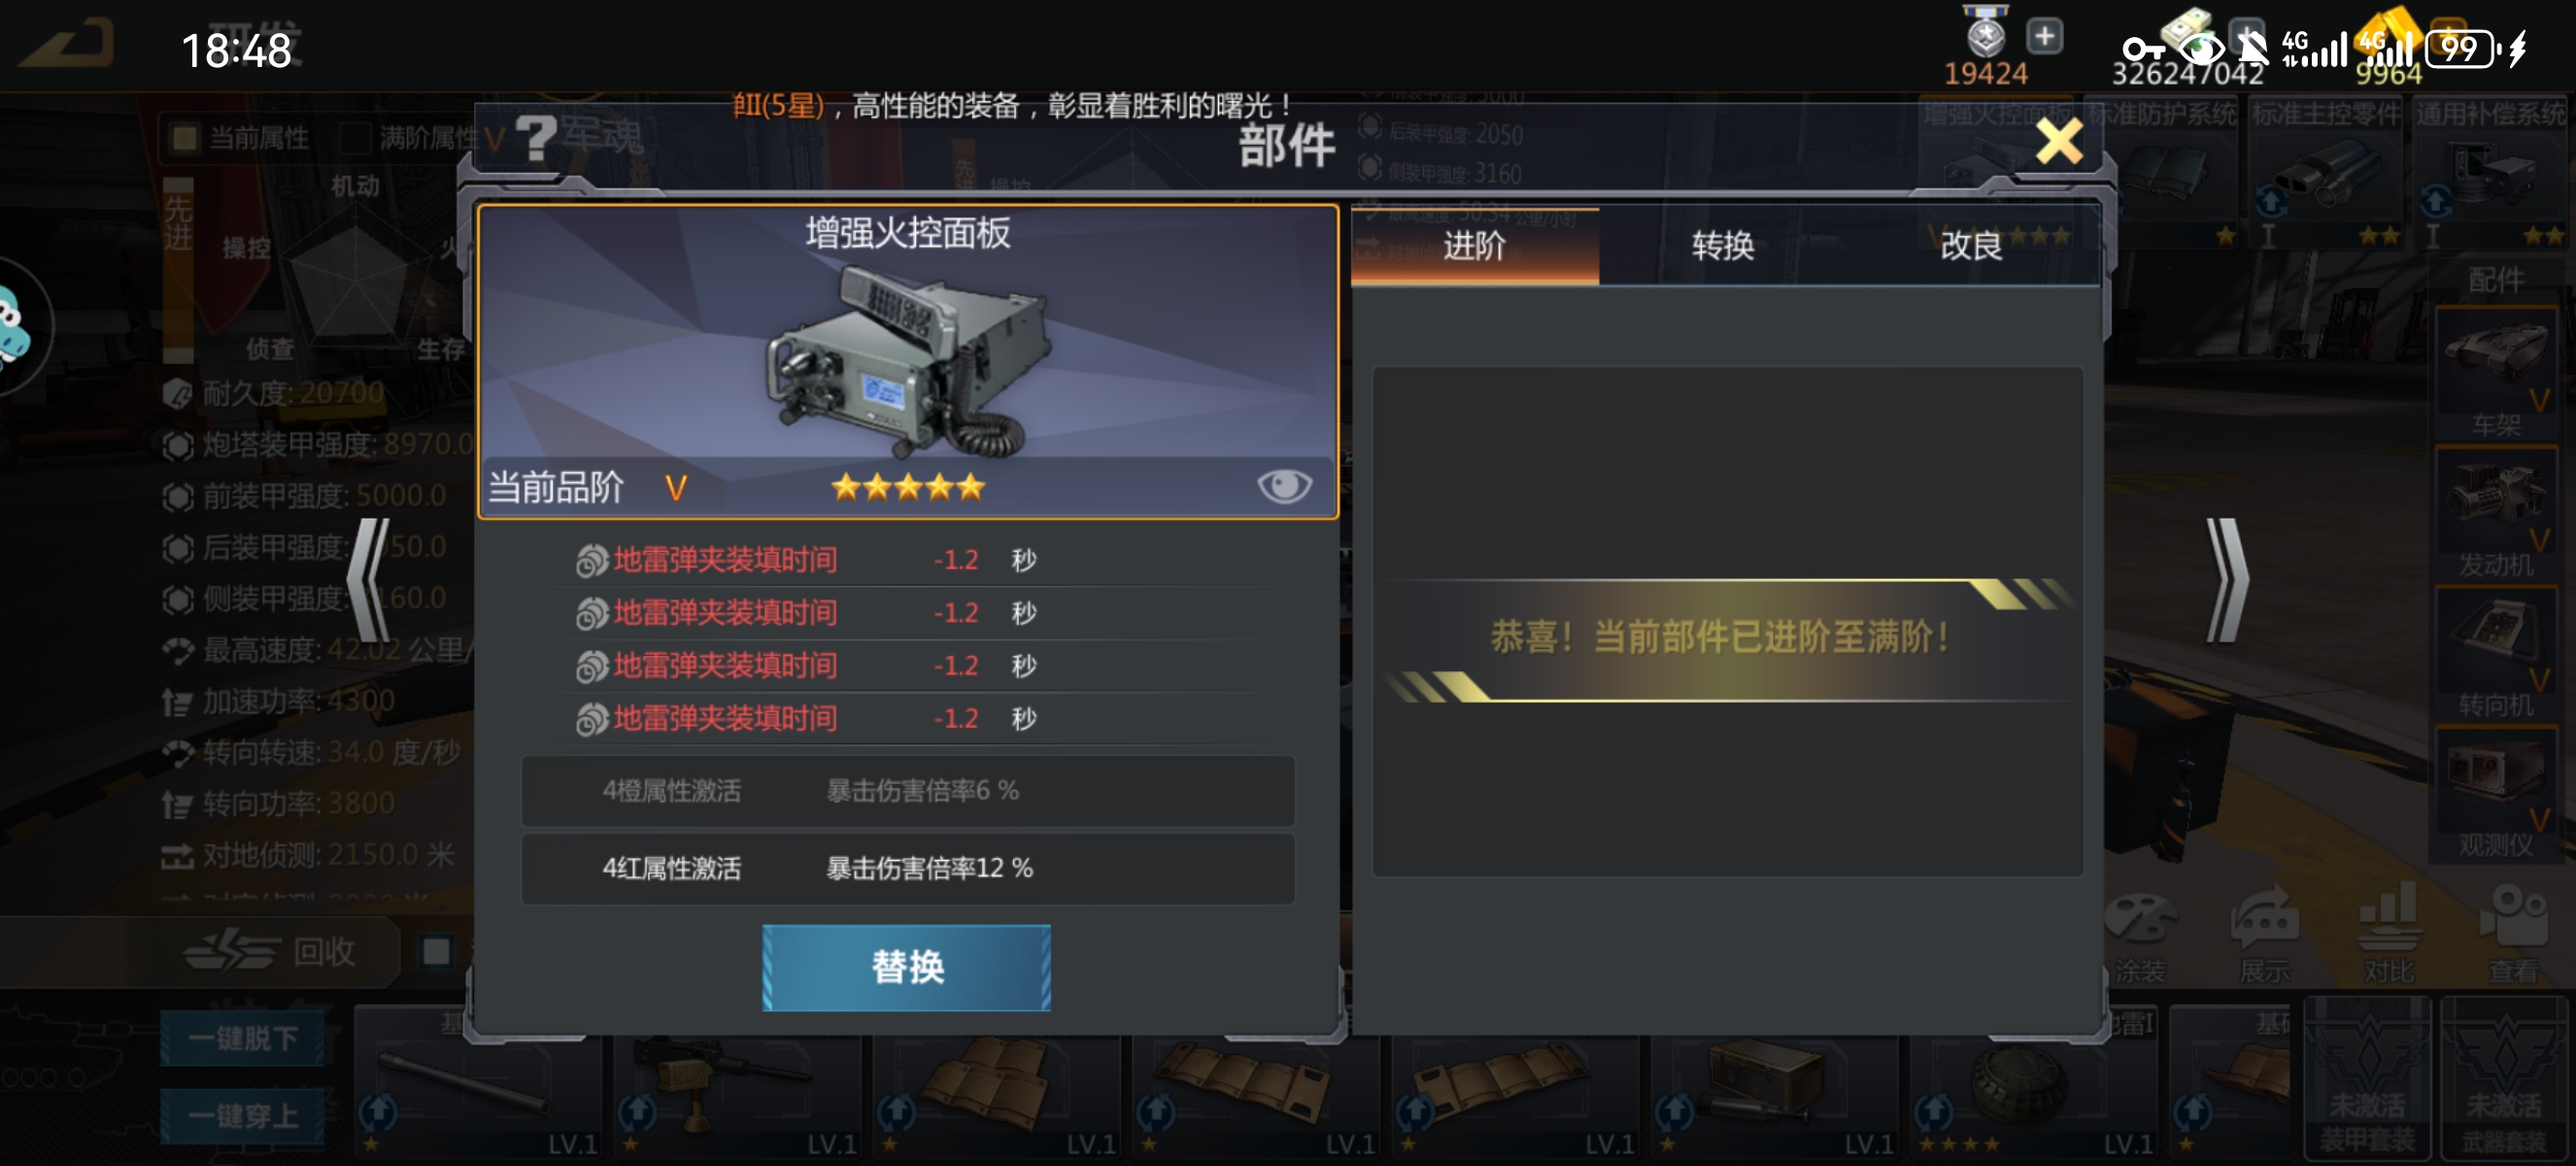
Task: Open the 涂装 paint palette icon
Action: point(2140,920)
